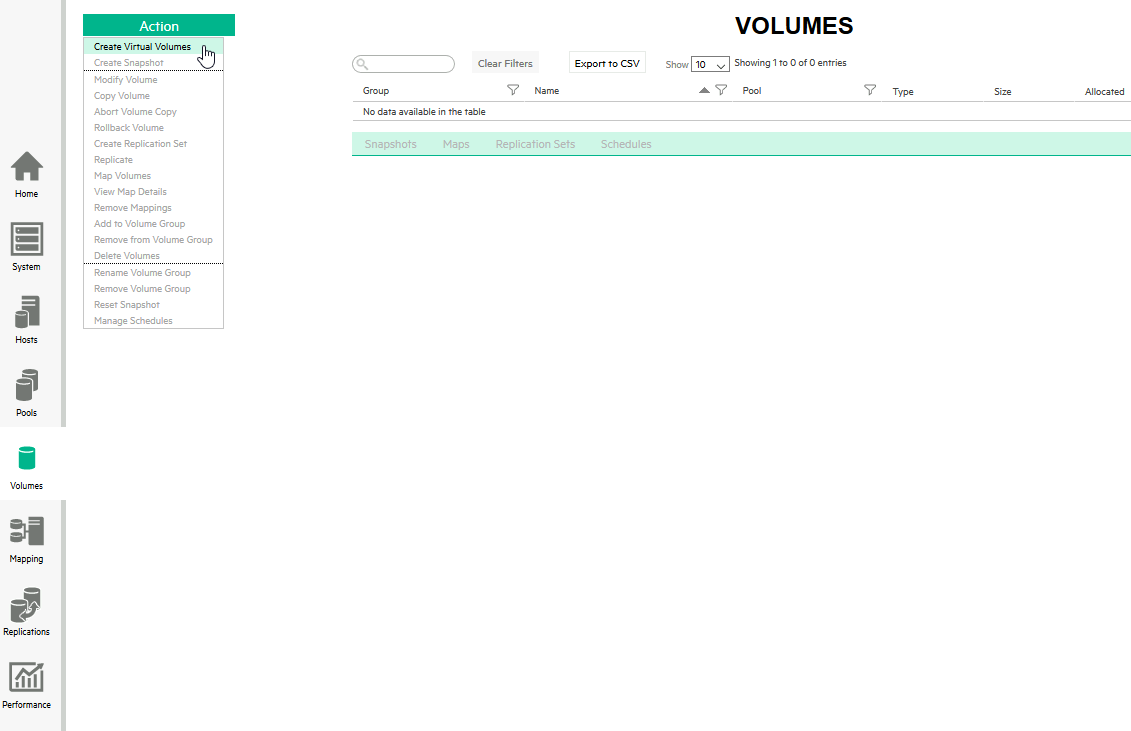Open the Pools section icon
This screenshot has width=1131, height=731.
pyautogui.click(x=27, y=385)
